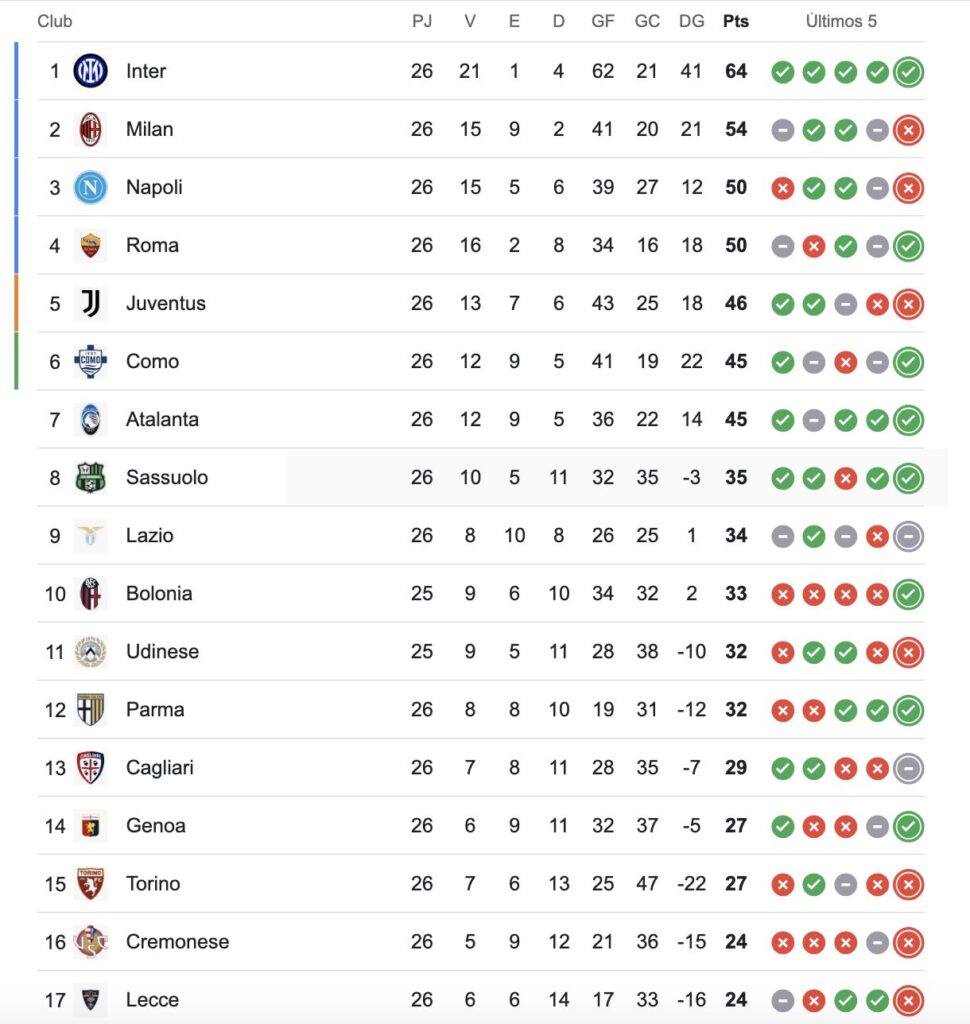Click the AC Milan club crest
Screen dimensions: 970x1024
[90, 129]
